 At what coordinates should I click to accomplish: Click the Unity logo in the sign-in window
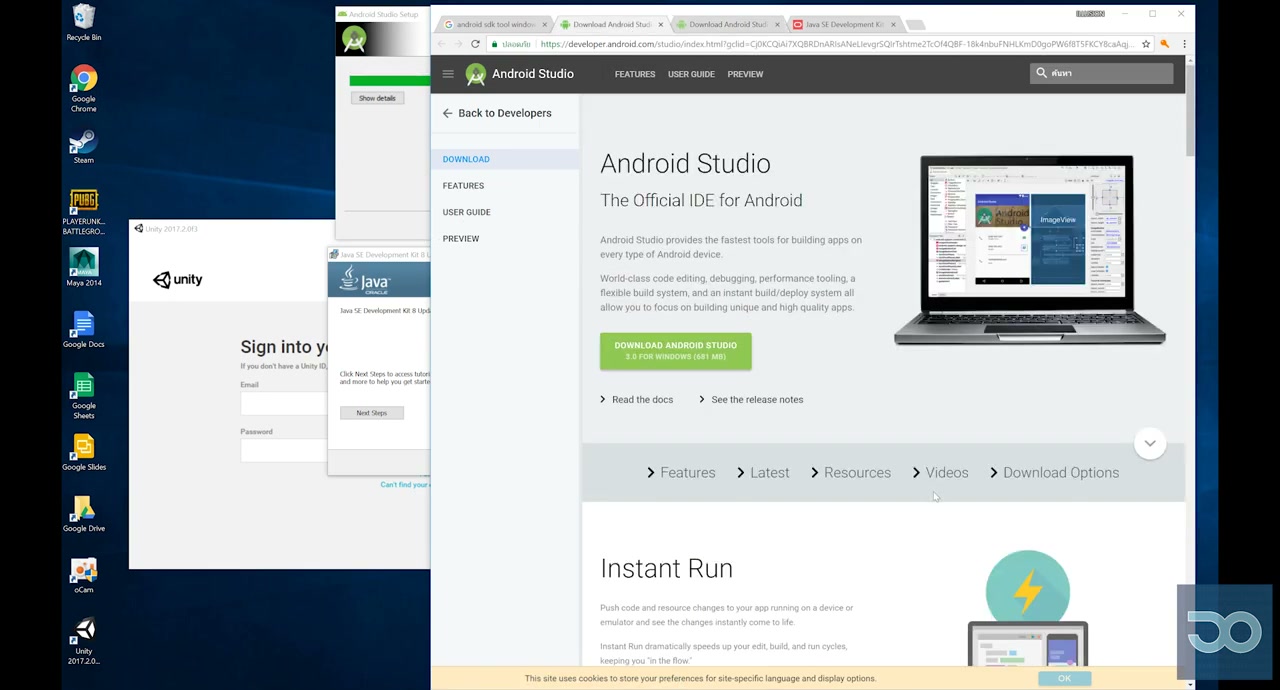click(x=178, y=280)
